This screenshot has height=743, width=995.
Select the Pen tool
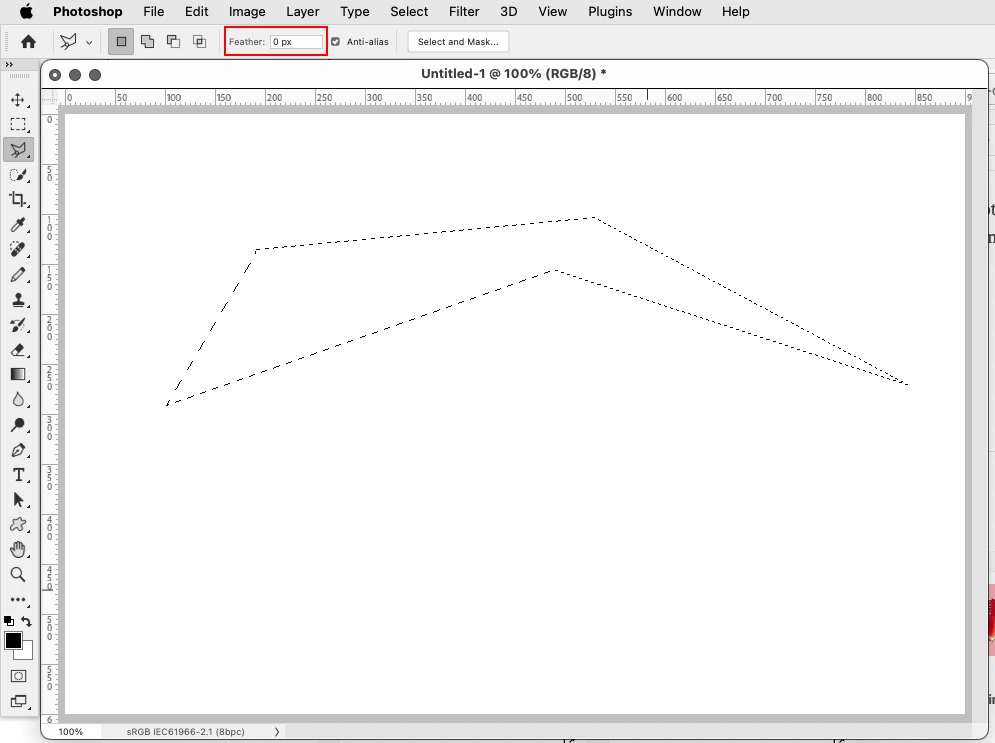18,450
